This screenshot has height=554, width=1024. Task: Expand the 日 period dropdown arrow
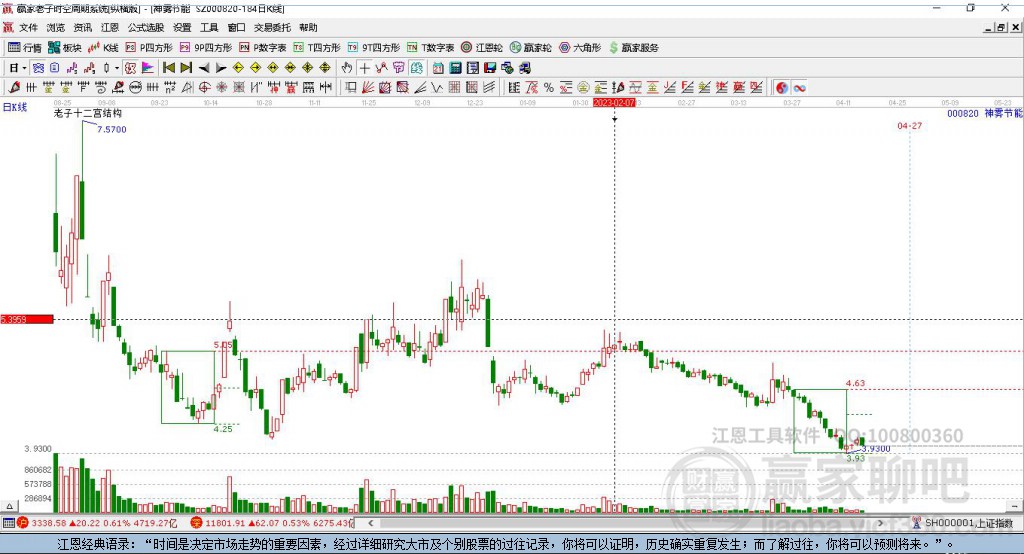click(25, 68)
